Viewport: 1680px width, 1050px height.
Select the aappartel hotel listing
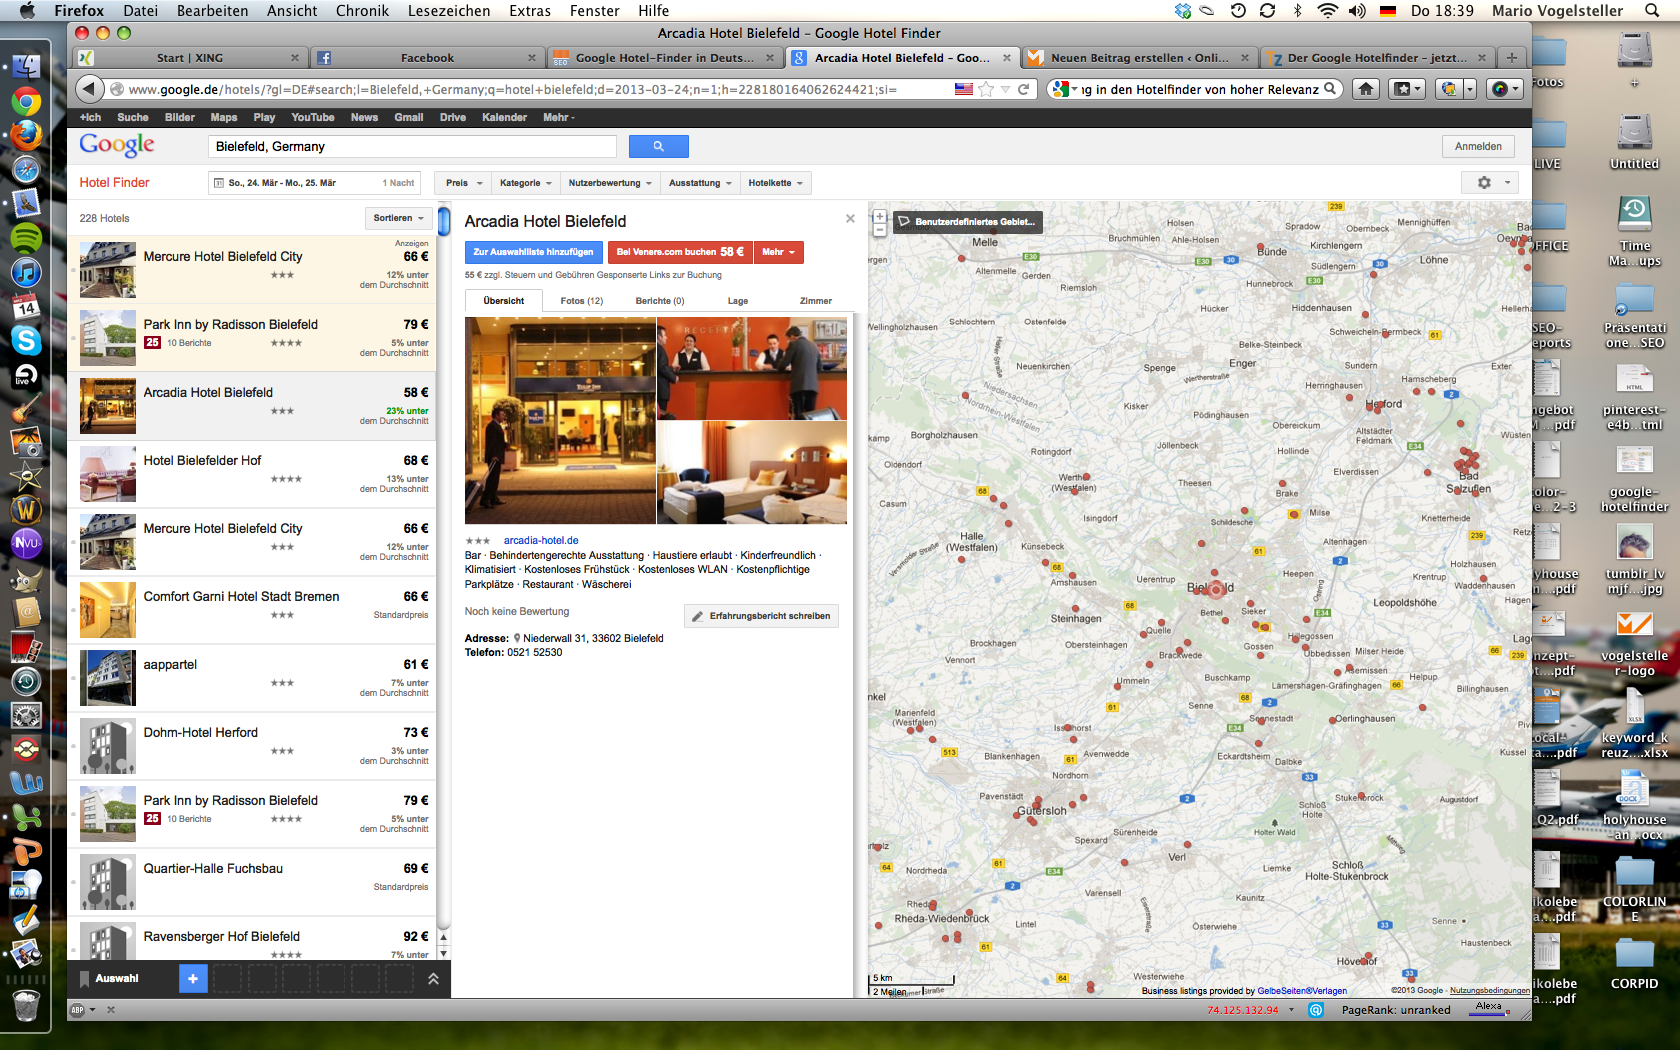click(x=253, y=678)
